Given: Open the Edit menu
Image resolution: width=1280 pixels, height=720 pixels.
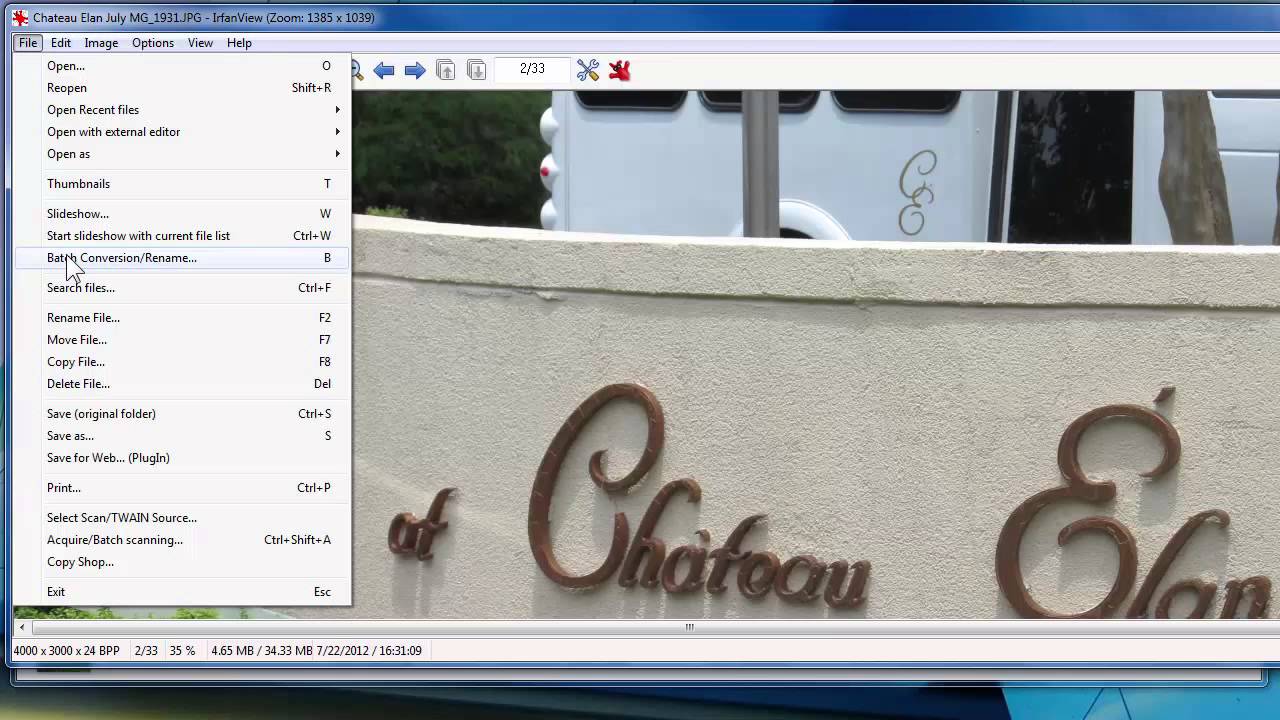Looking at the screenshot, I should [61, 43].
